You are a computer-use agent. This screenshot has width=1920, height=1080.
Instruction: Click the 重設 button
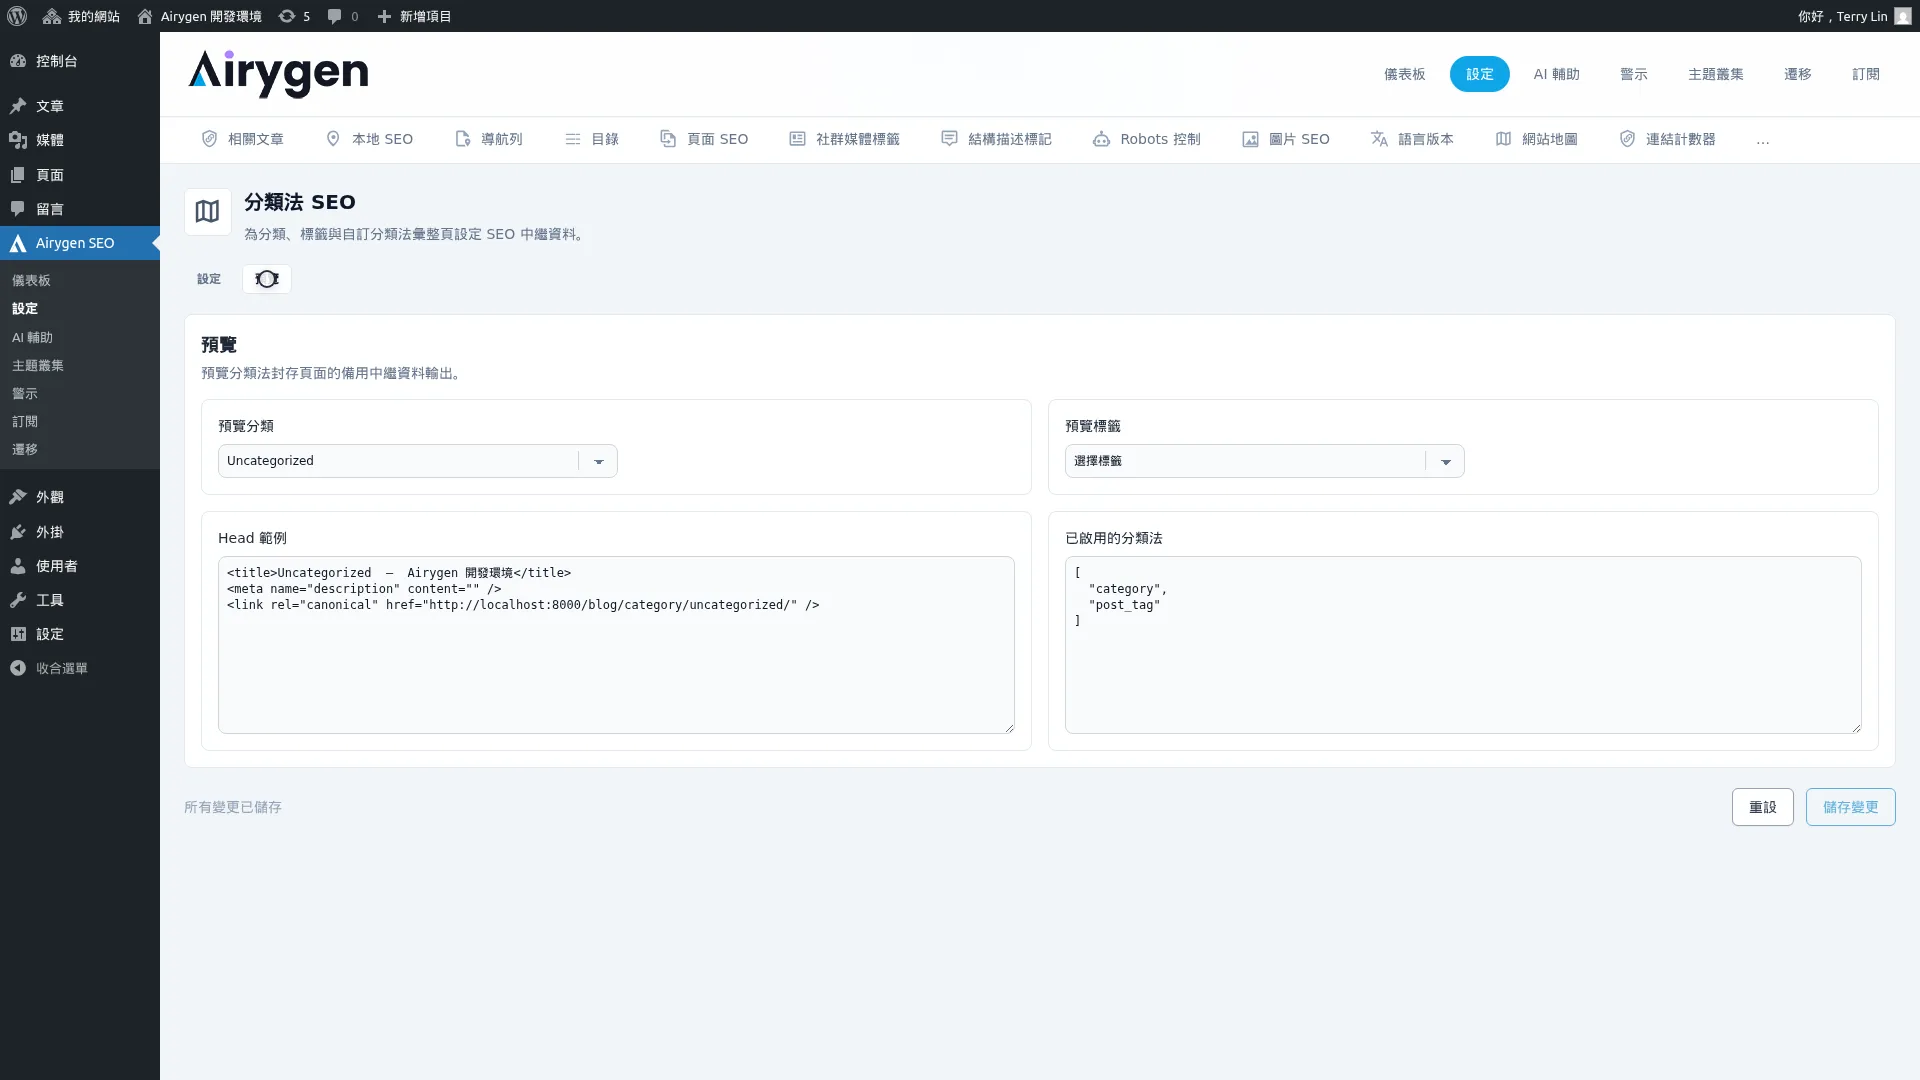[1763, 807]
